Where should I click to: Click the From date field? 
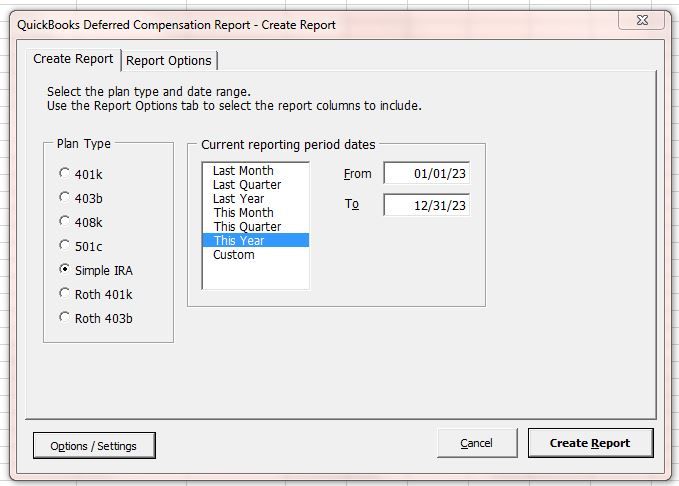[x=427, y=174]
